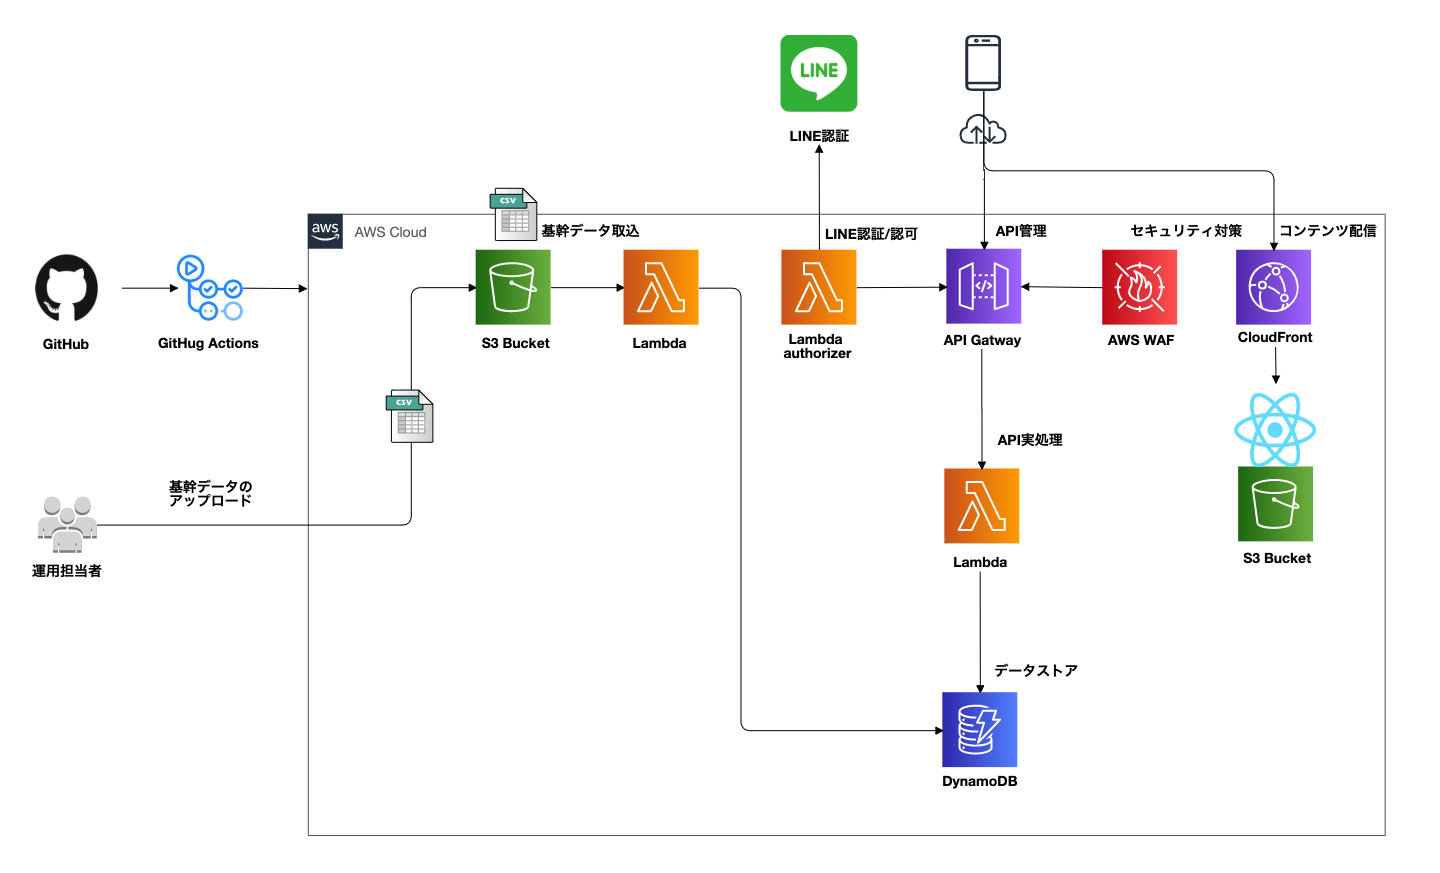Click the blue DynamoDB icon
The height and width of the screenshot is (873, 1440).
coord(979,729)
